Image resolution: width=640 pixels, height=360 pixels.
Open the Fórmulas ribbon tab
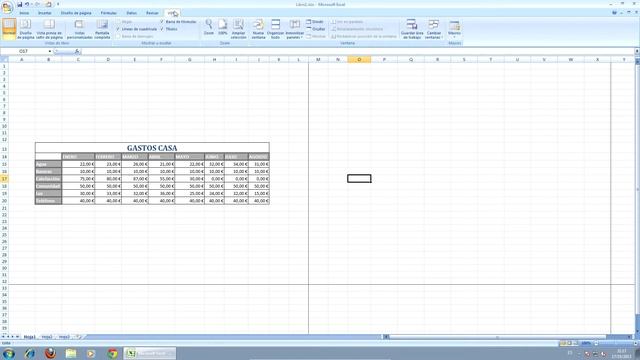coord(109,13)
